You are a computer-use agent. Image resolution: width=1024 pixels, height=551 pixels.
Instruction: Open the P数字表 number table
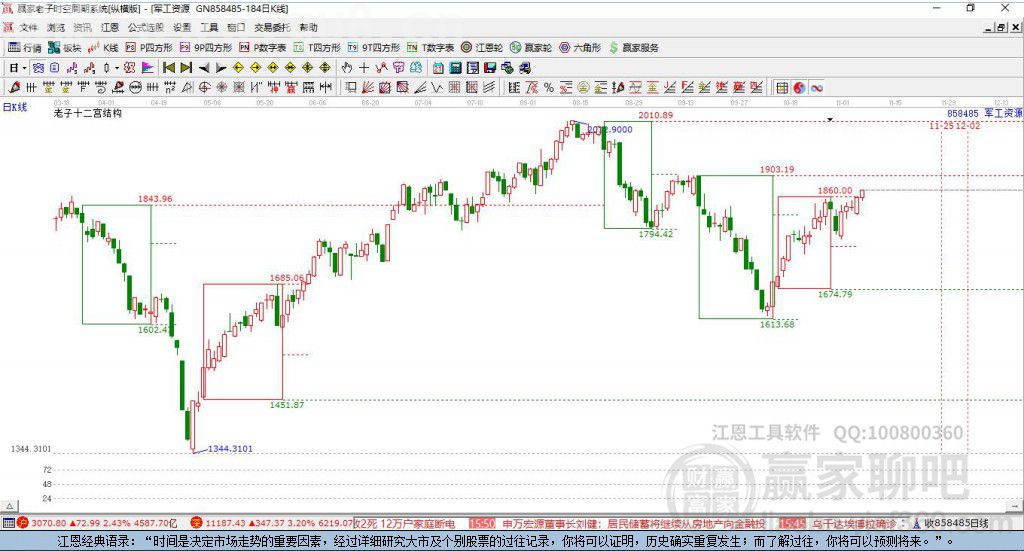tap(263, 48)
